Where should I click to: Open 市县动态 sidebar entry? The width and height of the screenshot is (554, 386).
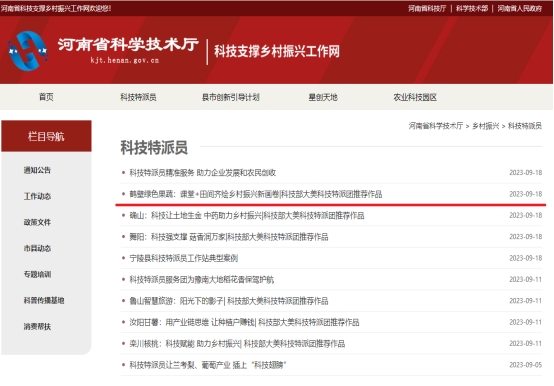coord(37,249)
